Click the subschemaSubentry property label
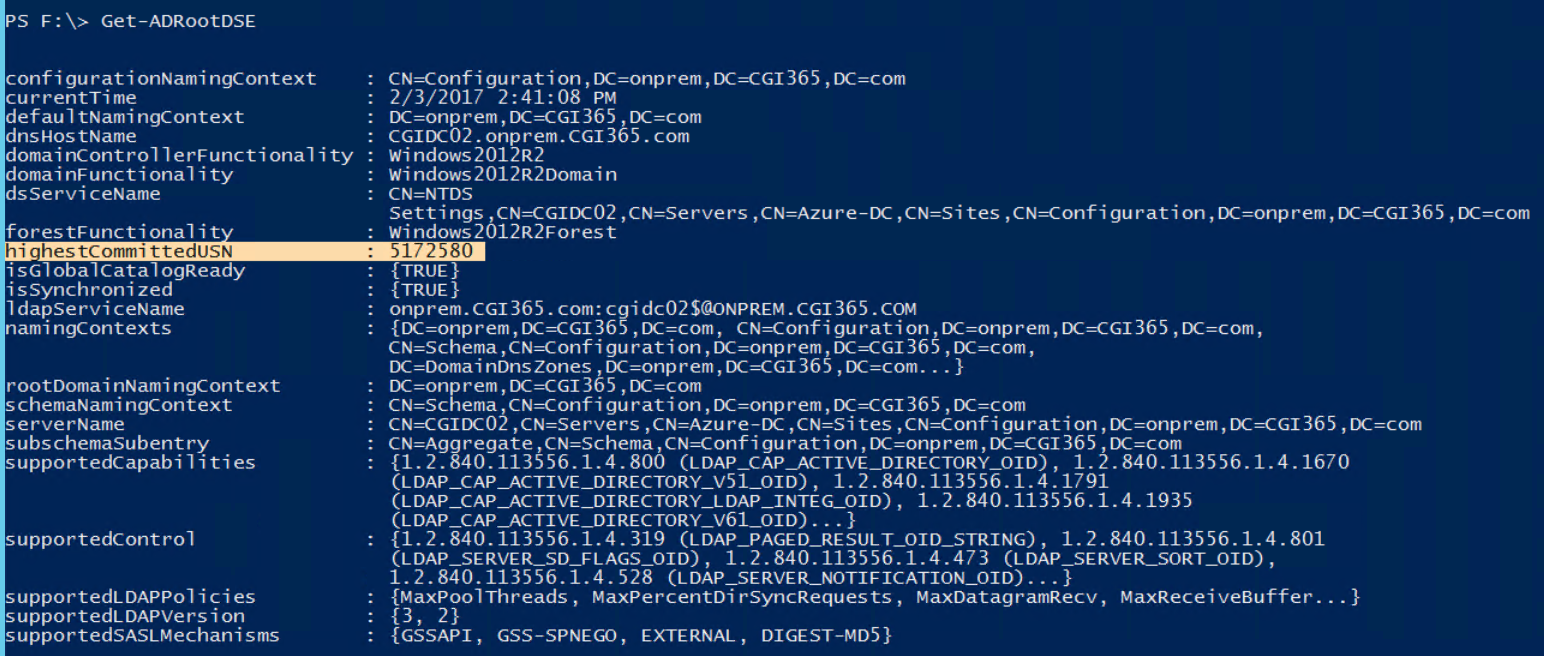The image size is (1544, 656). coord(107,443)
